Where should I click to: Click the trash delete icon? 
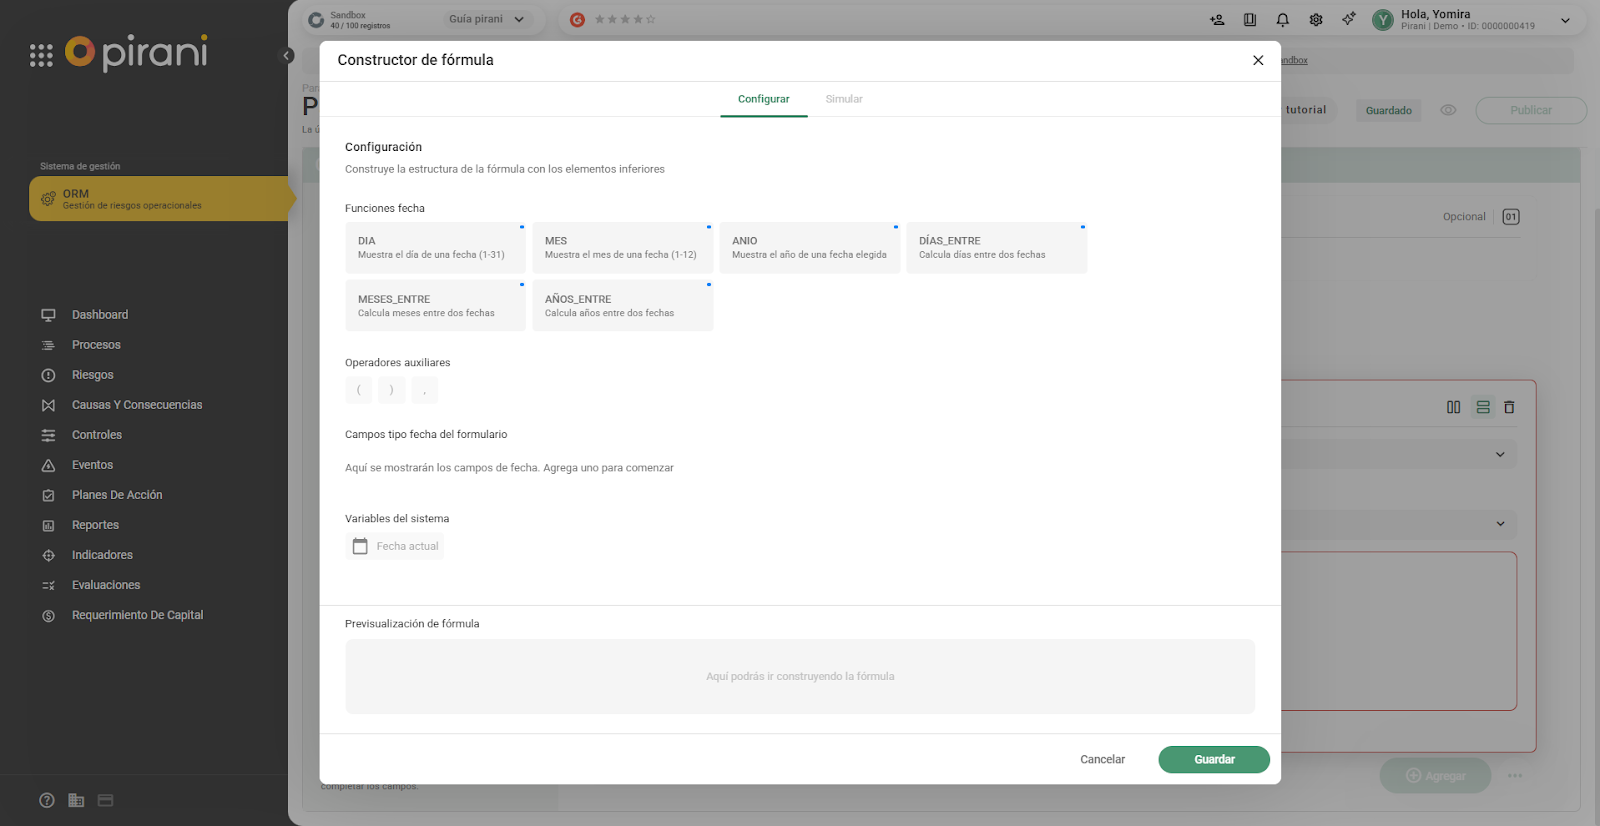coord(1509,407)
